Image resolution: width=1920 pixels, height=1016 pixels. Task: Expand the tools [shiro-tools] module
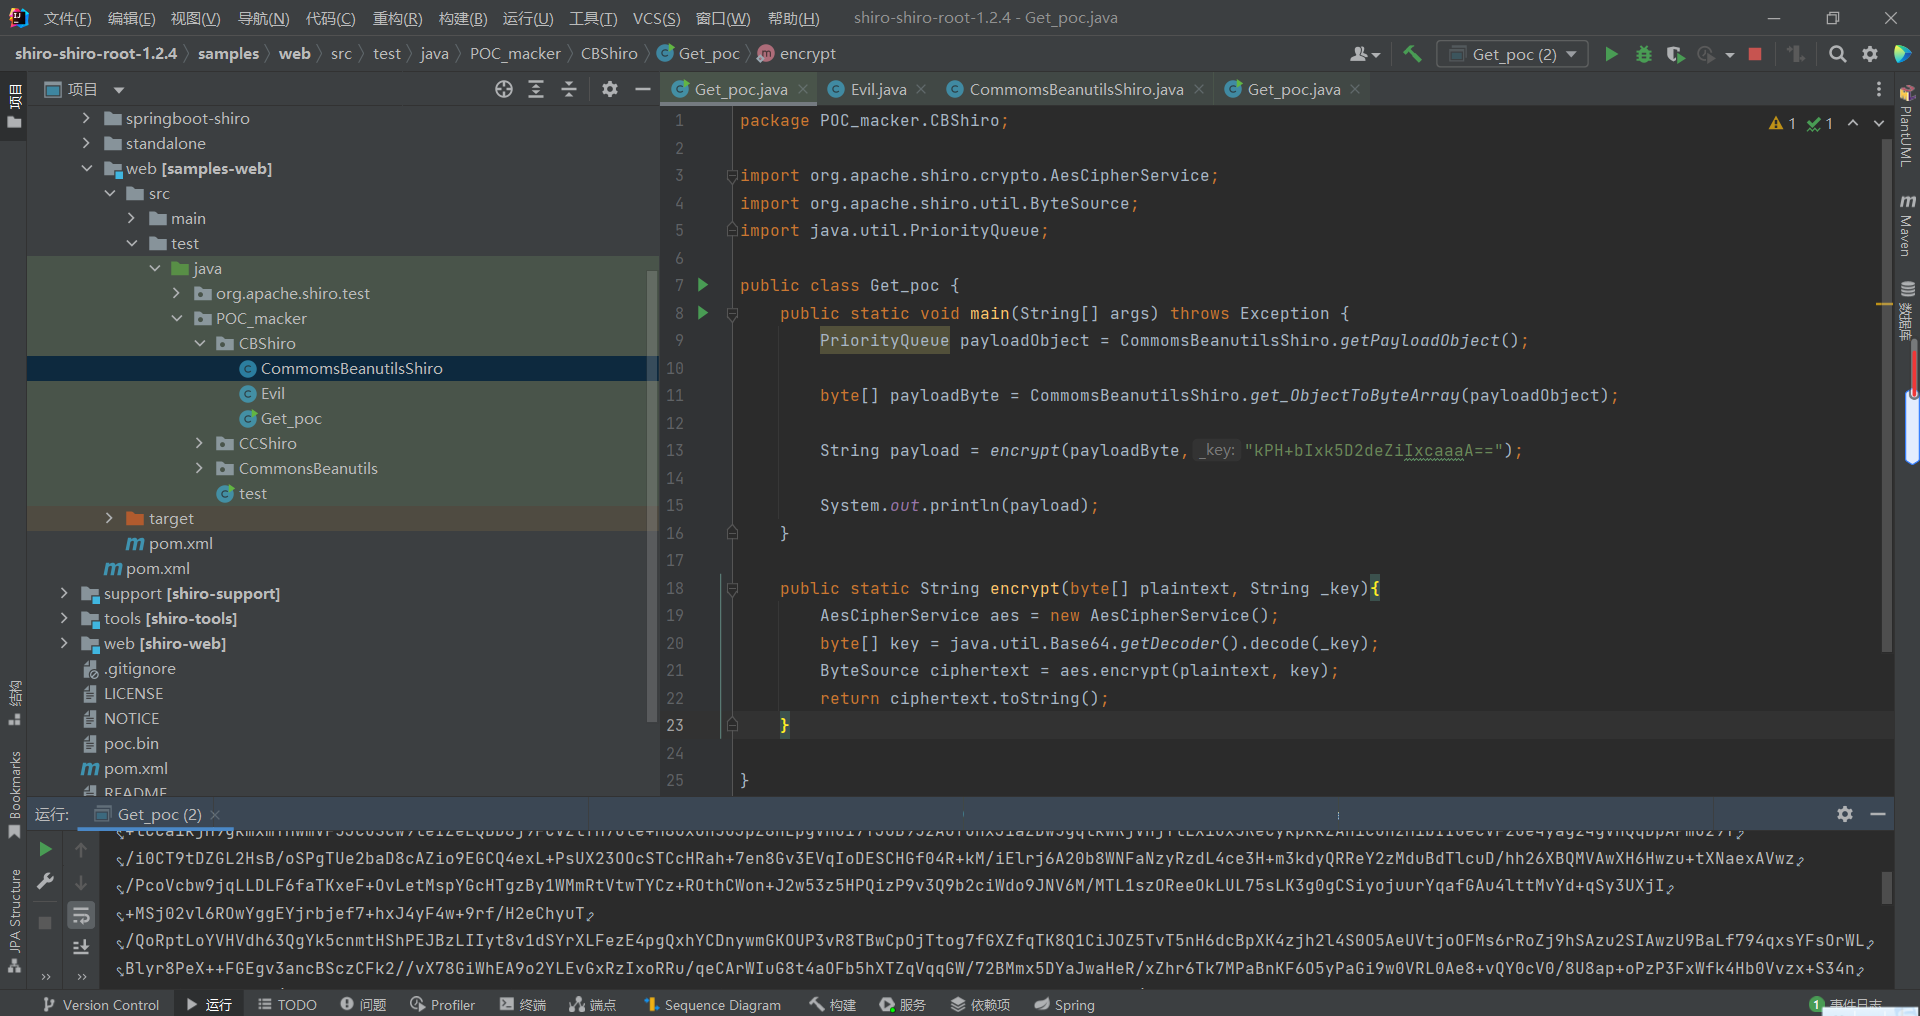tap(64, 618)
